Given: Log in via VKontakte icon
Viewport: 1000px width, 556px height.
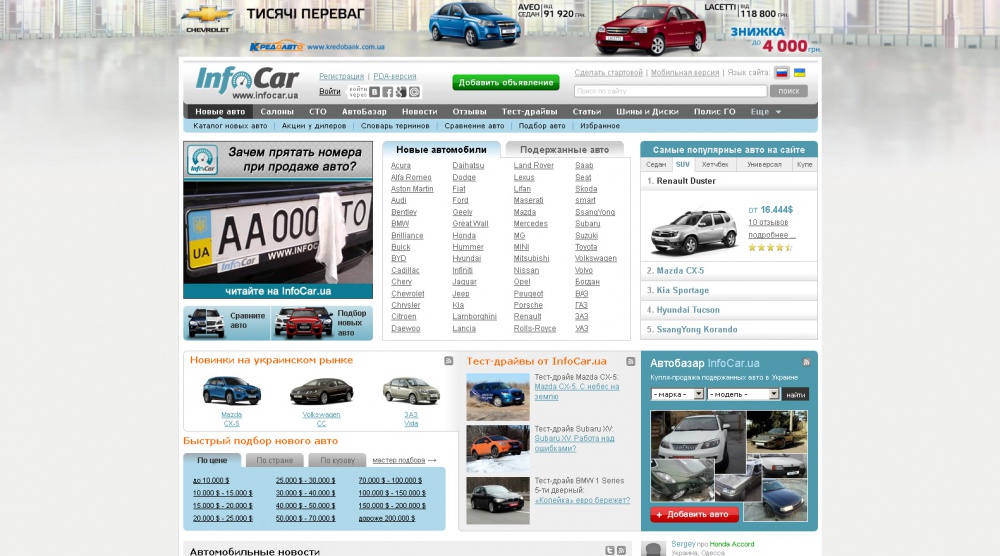Looking at the screenshot, I should (x=375, y=92).
